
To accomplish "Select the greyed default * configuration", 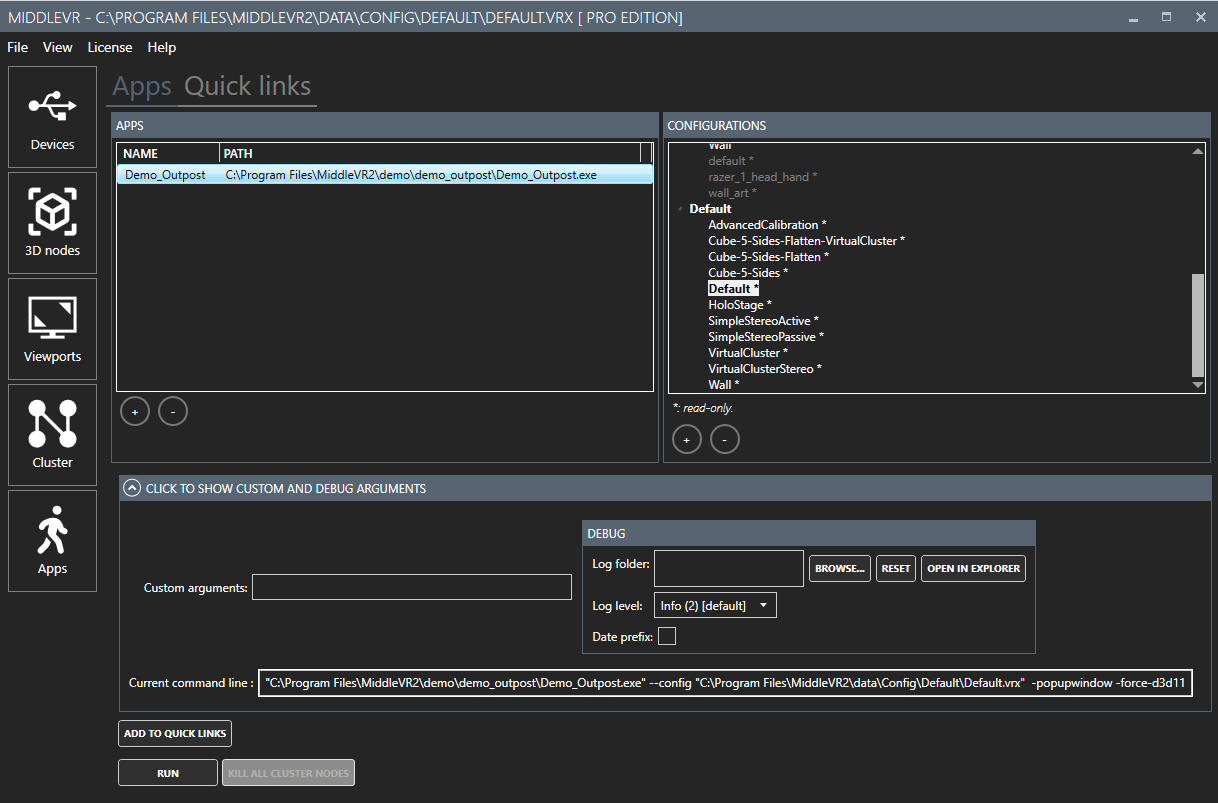I will tap(731, 161).
